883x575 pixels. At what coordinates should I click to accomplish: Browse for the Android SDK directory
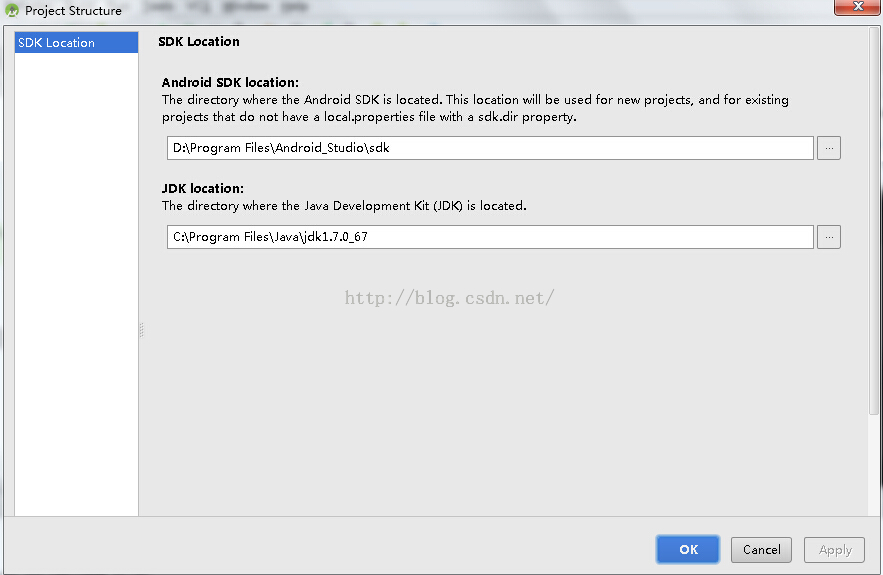[828, 148]
